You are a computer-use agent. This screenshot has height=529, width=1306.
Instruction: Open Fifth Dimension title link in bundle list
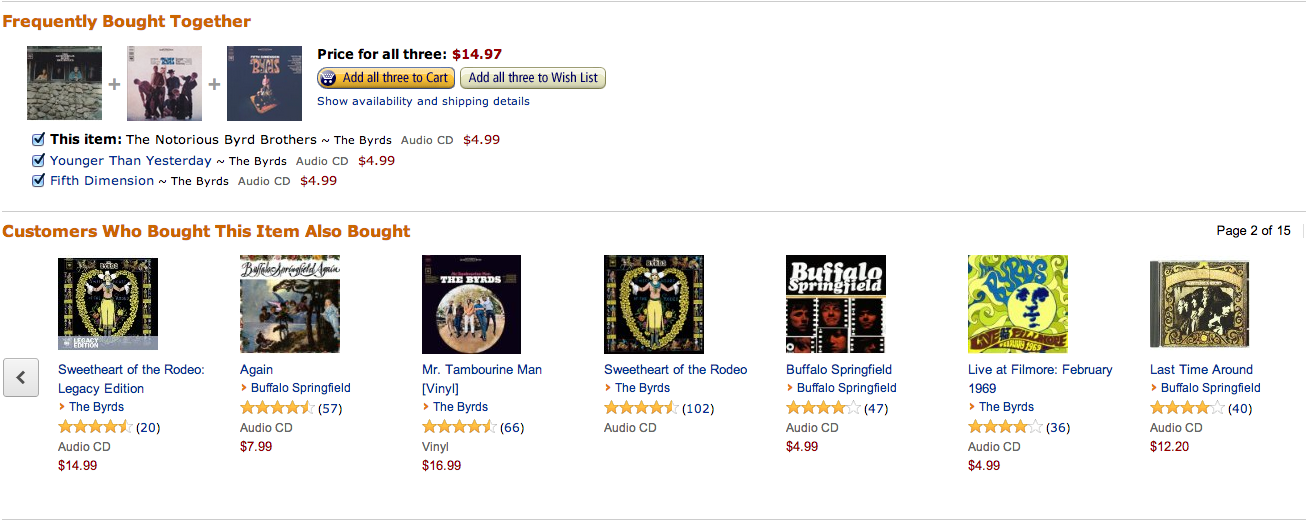tap(102, 181)
